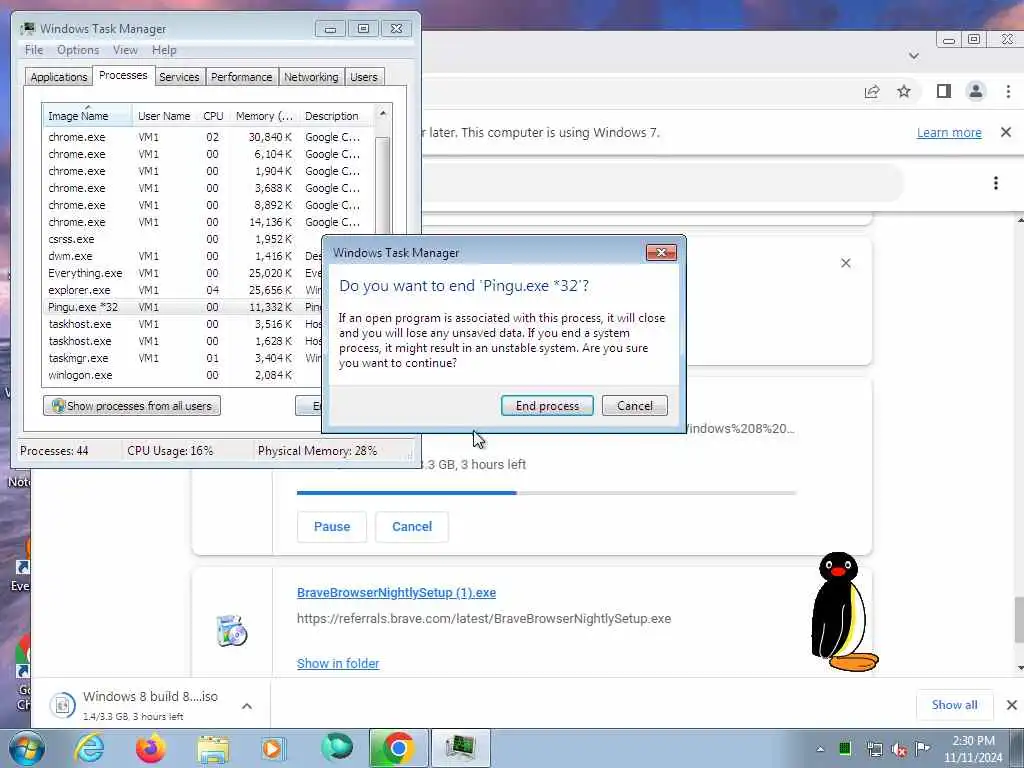Expand Chrome tab search chevron
Screen dimensions: 1024x768
(x=914, y=56)
